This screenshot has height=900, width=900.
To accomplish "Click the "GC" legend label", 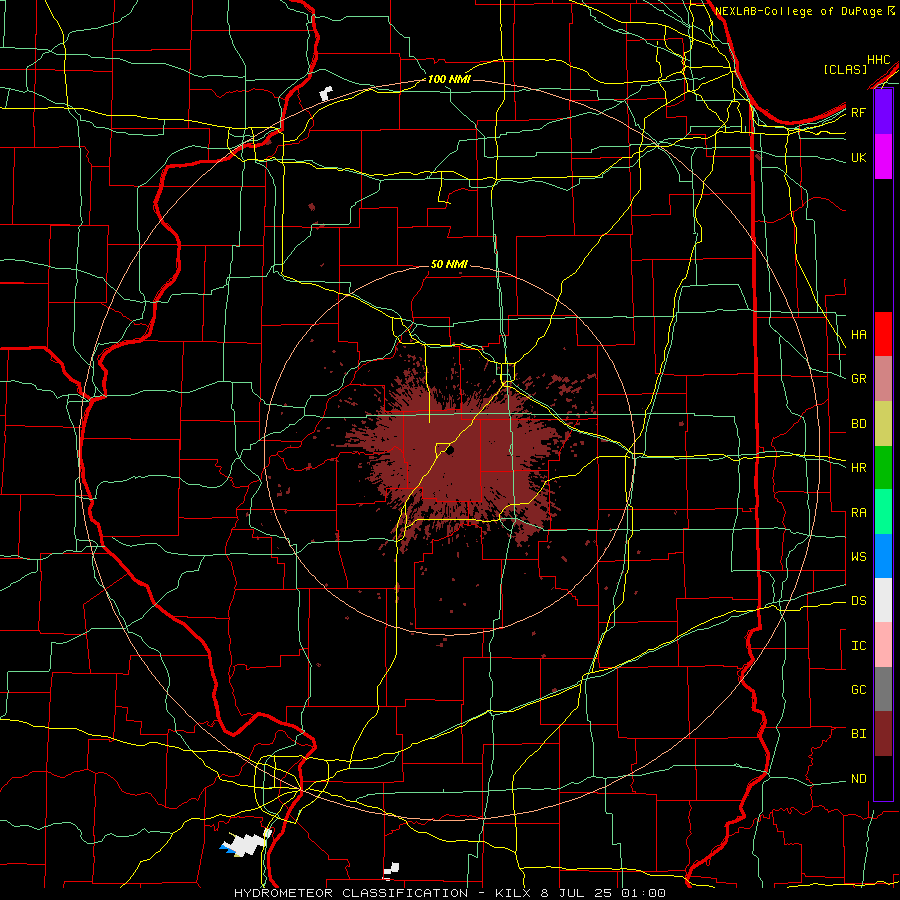I will [x=859, y=690].
